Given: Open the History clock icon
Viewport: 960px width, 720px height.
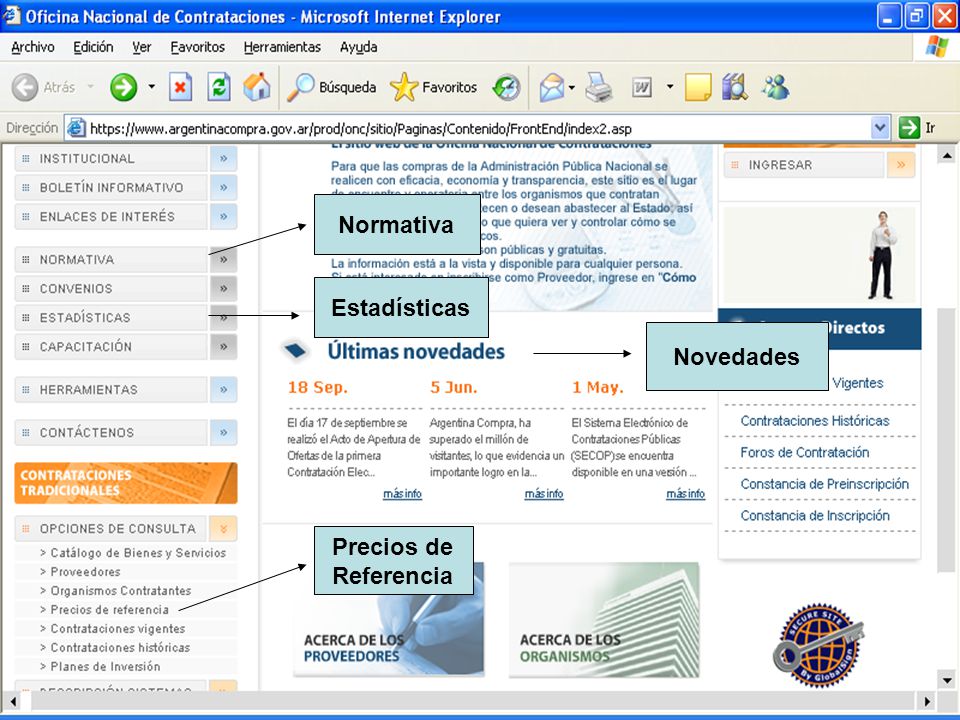Looking at the screenshot, I should point(506,88).
